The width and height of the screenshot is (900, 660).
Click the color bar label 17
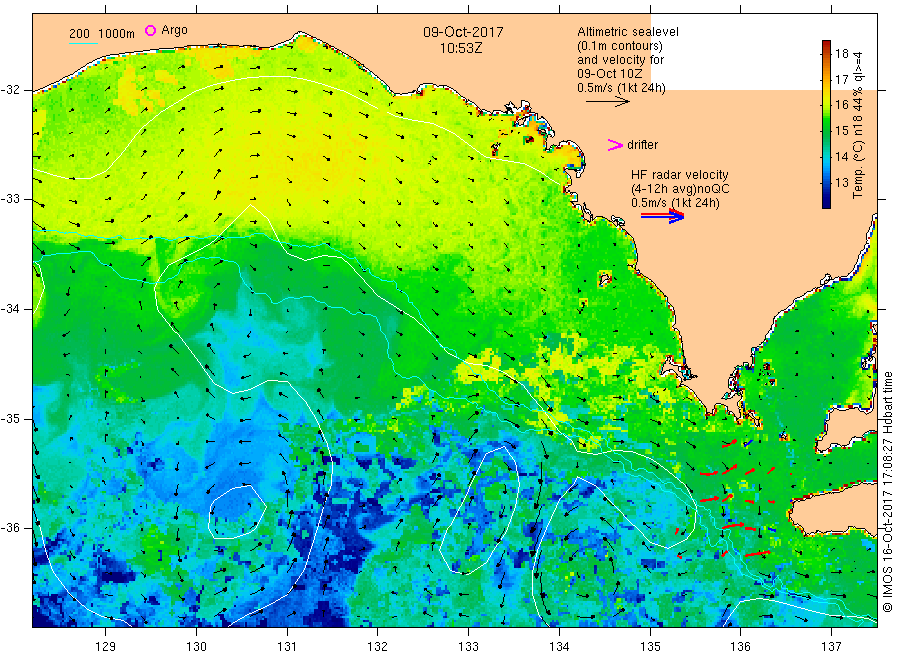[x=841, y=80]
